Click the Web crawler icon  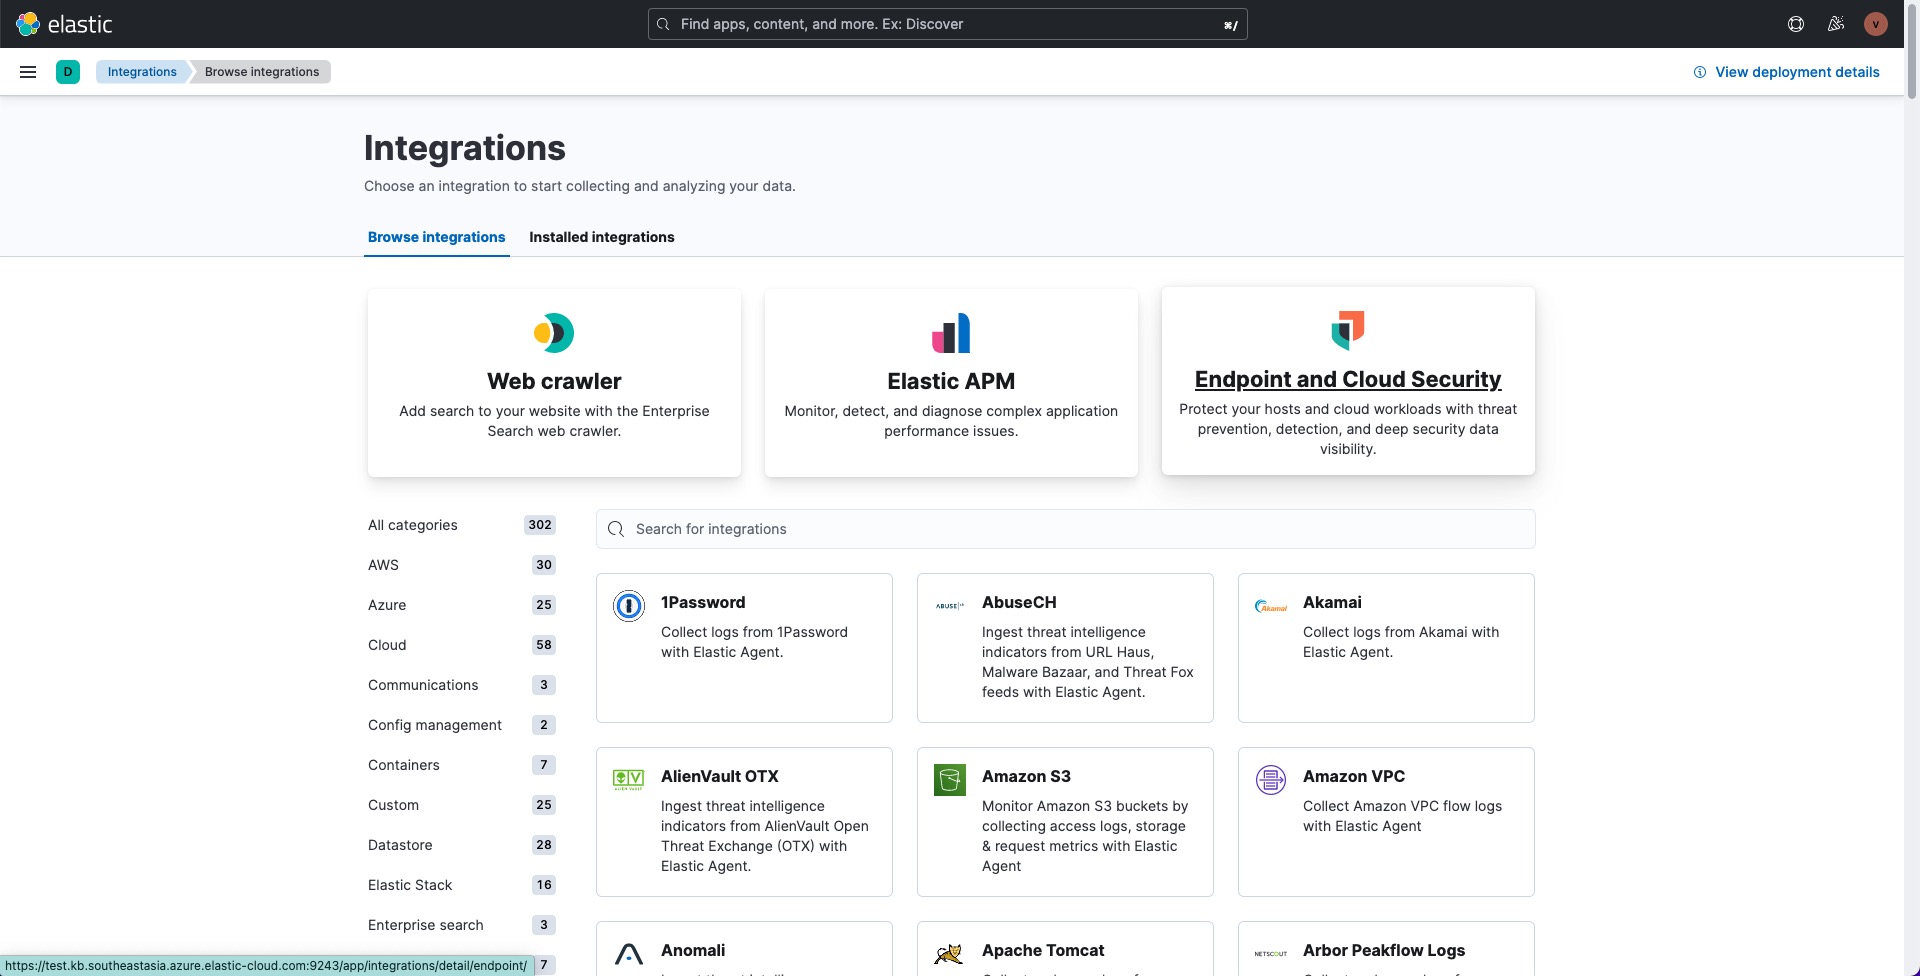coord(554,333)
